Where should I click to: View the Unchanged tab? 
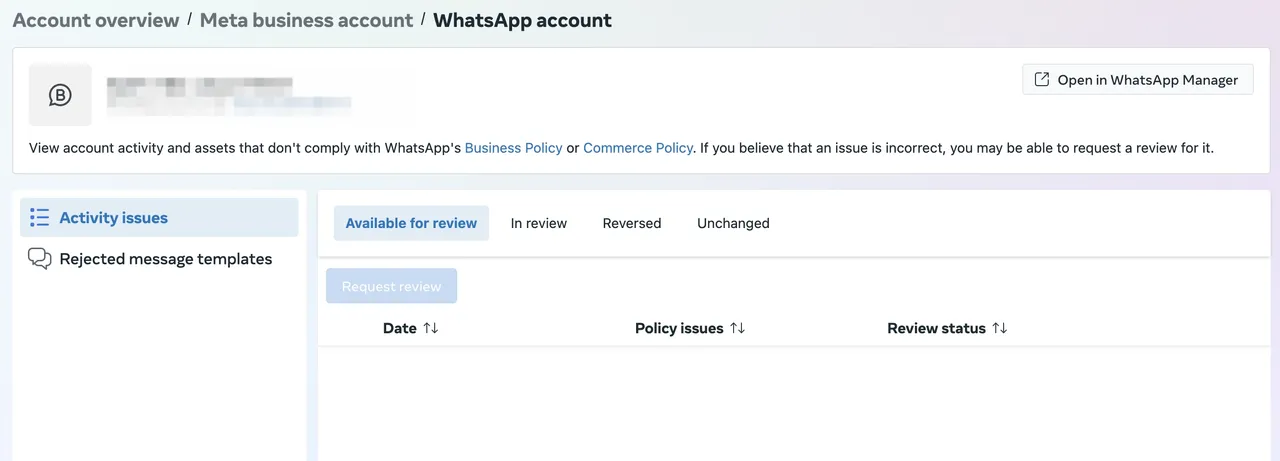point(733,223)
